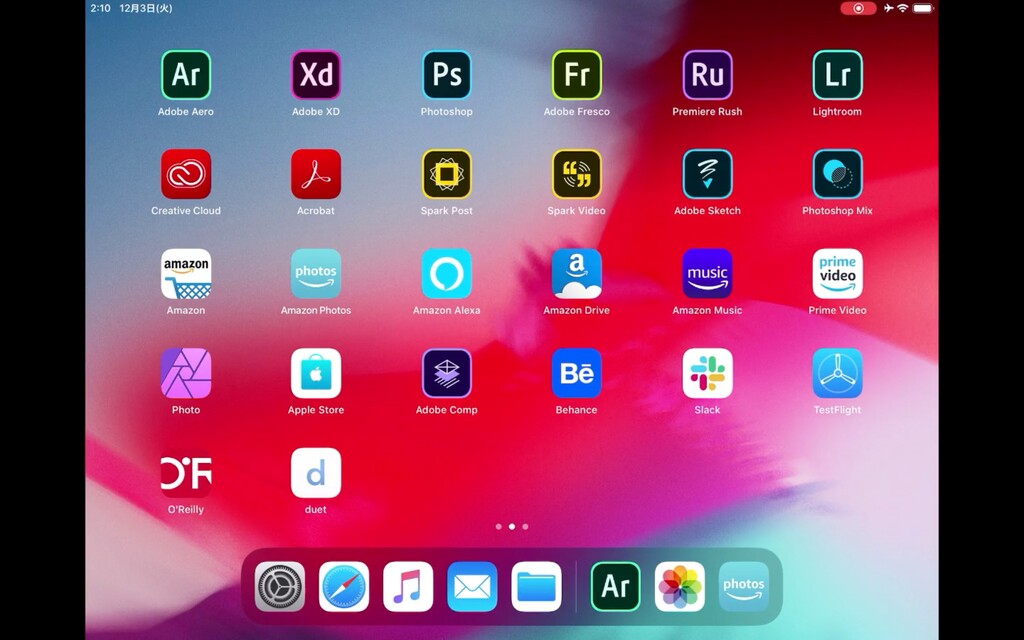Screen dimensions: 1024x640
Task: Tap the date 12月3日(火) in status bar
Action: click(146, 8)
